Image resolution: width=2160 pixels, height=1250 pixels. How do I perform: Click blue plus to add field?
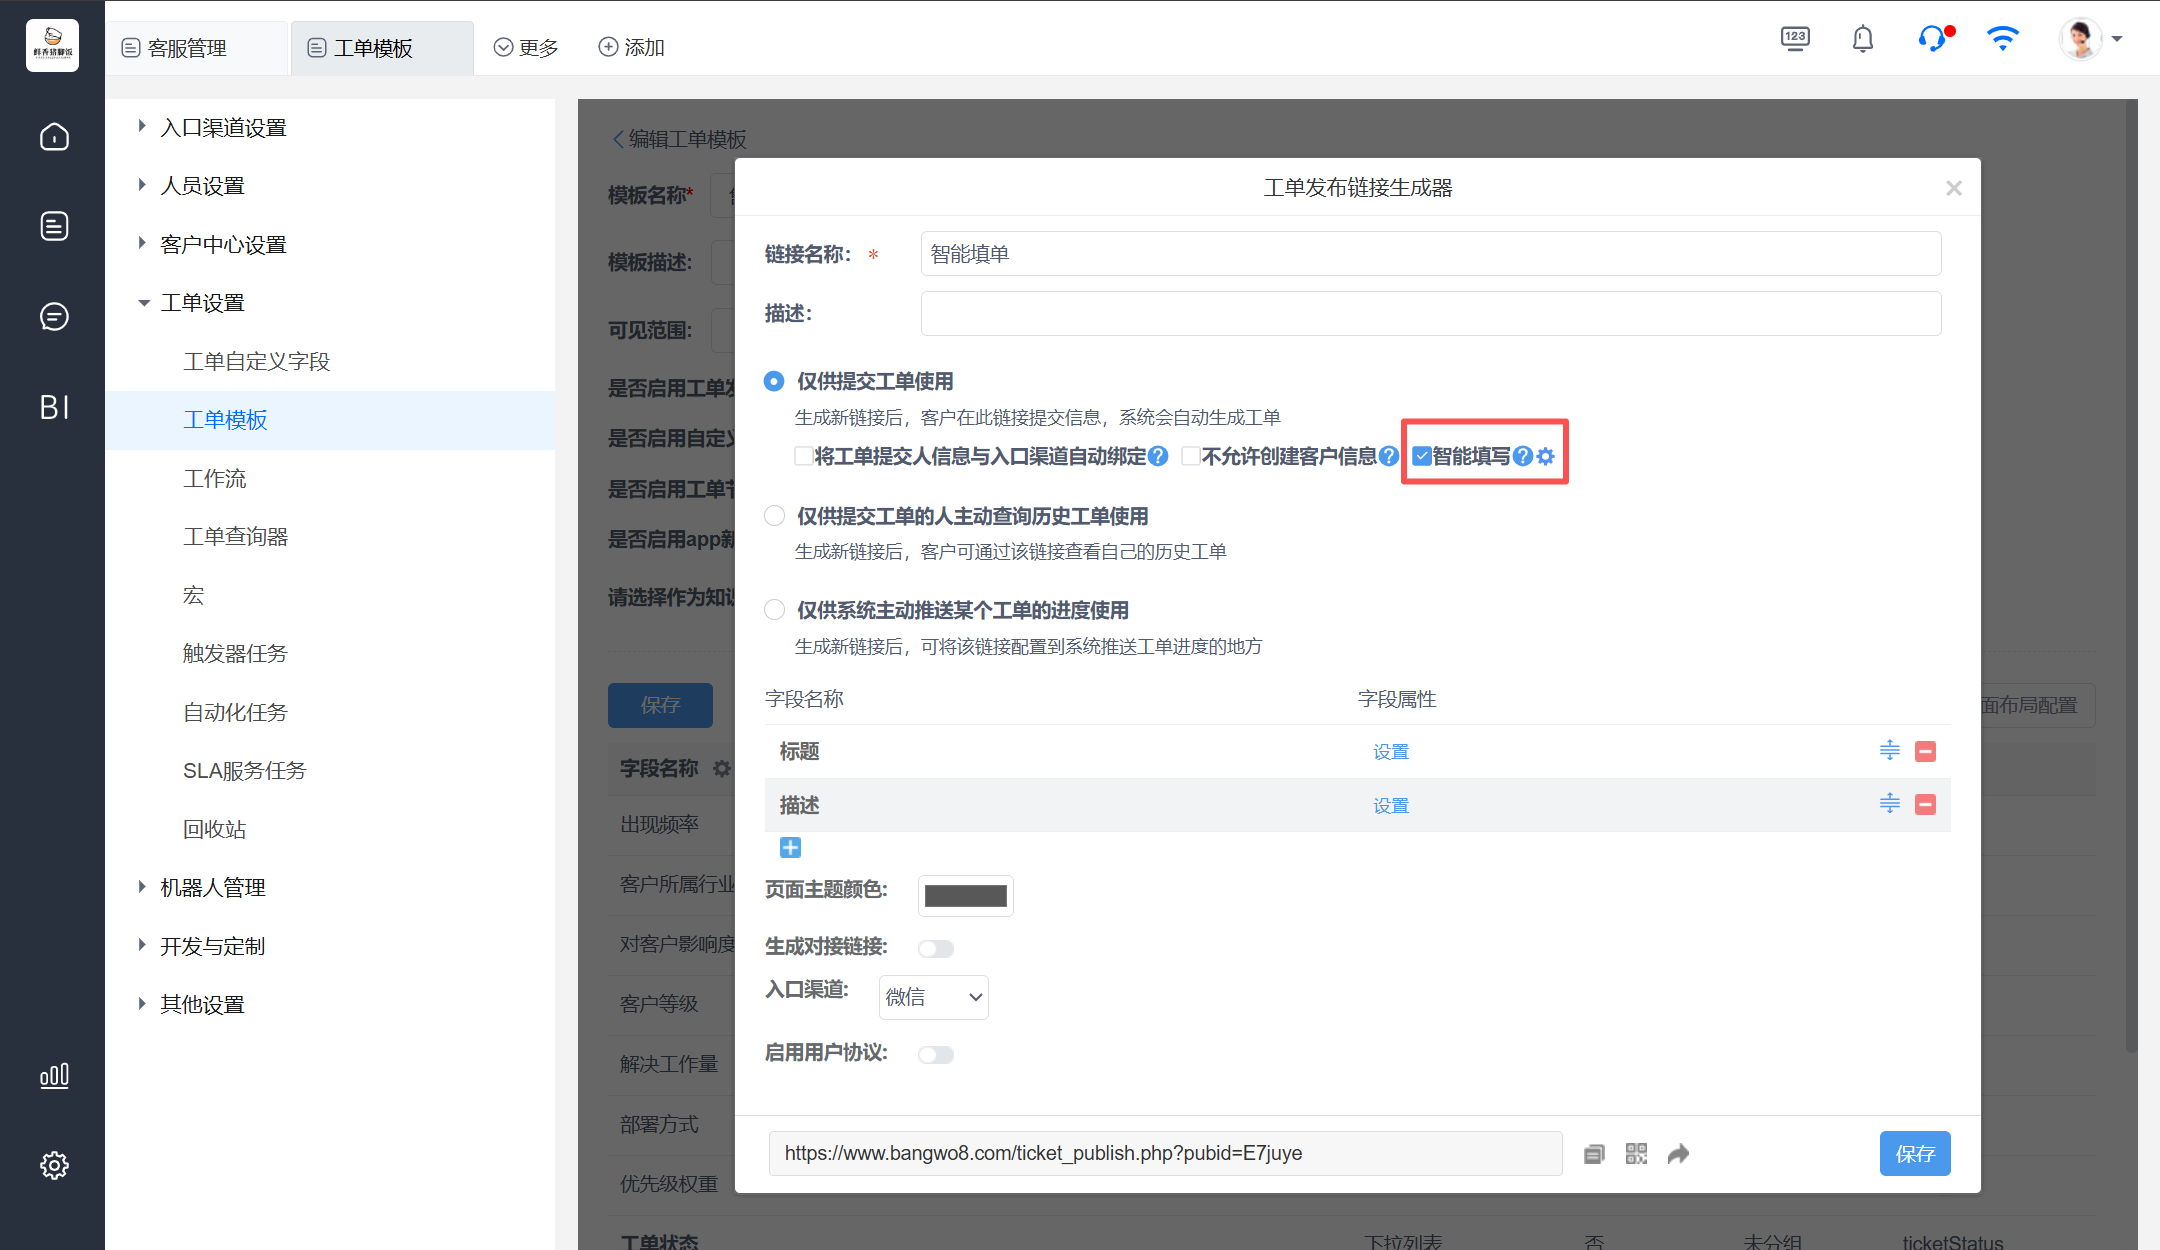coord(790,847)
